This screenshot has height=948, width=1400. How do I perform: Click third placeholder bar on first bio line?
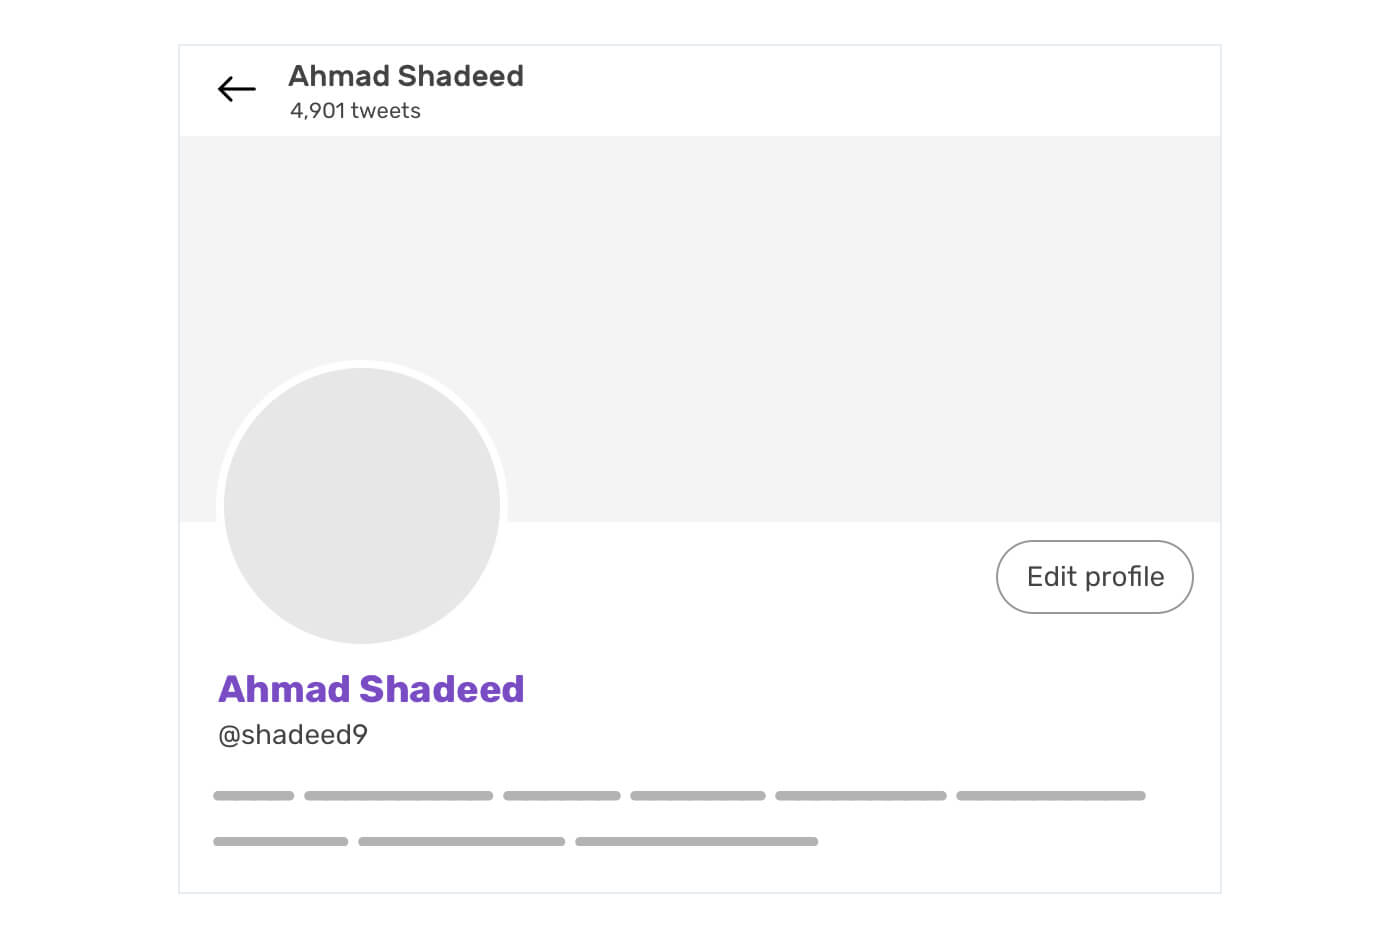(562, 796)
